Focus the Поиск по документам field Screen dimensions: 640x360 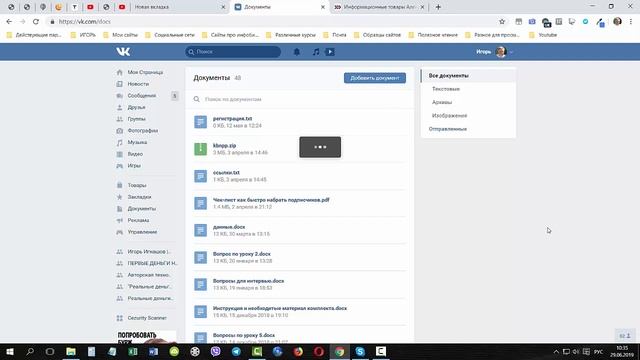pos(300,99)
